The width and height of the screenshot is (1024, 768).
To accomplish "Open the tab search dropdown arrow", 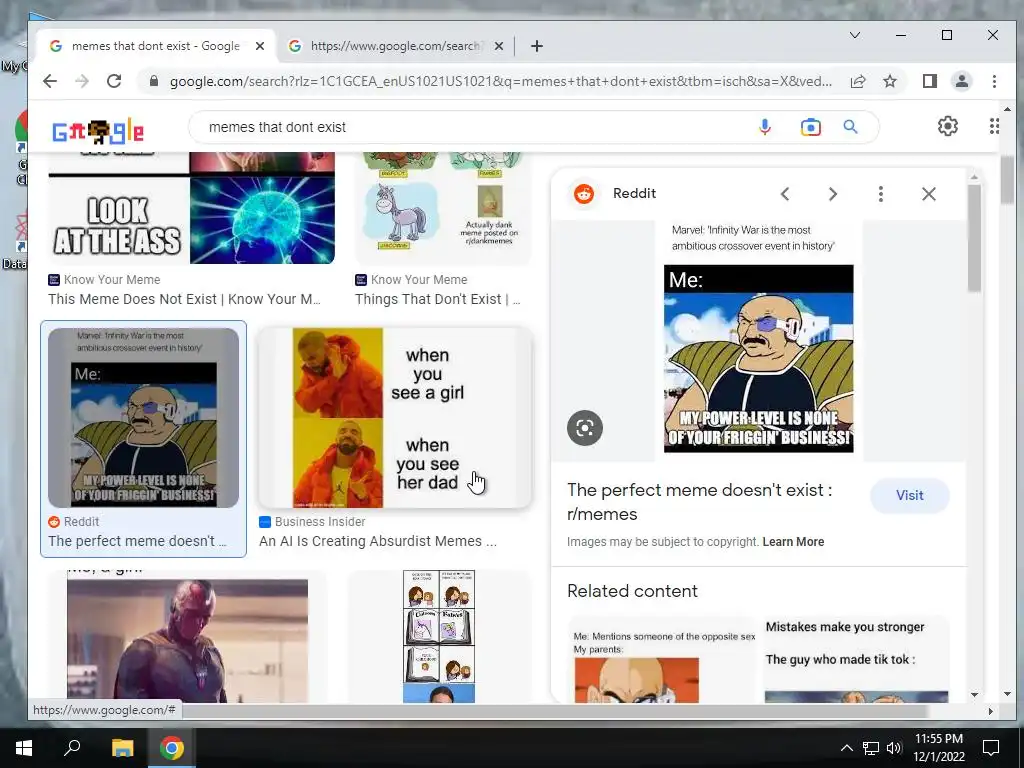I will (854, 35).
